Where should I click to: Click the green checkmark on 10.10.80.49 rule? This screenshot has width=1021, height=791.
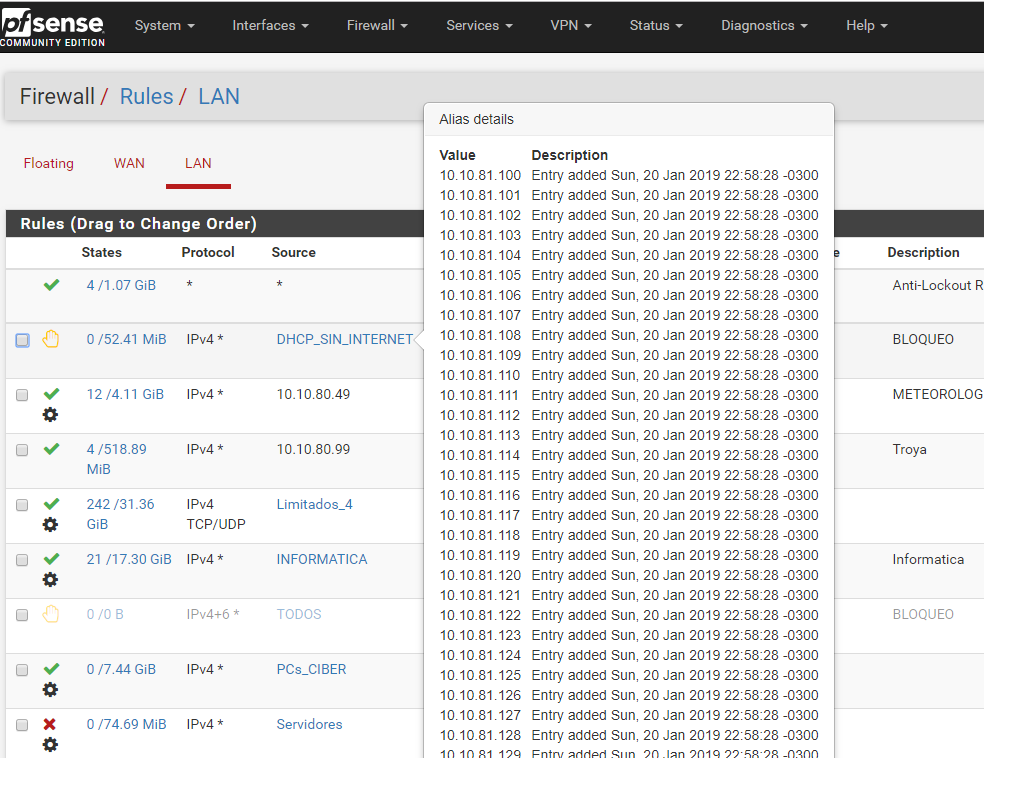pos(51,394)
